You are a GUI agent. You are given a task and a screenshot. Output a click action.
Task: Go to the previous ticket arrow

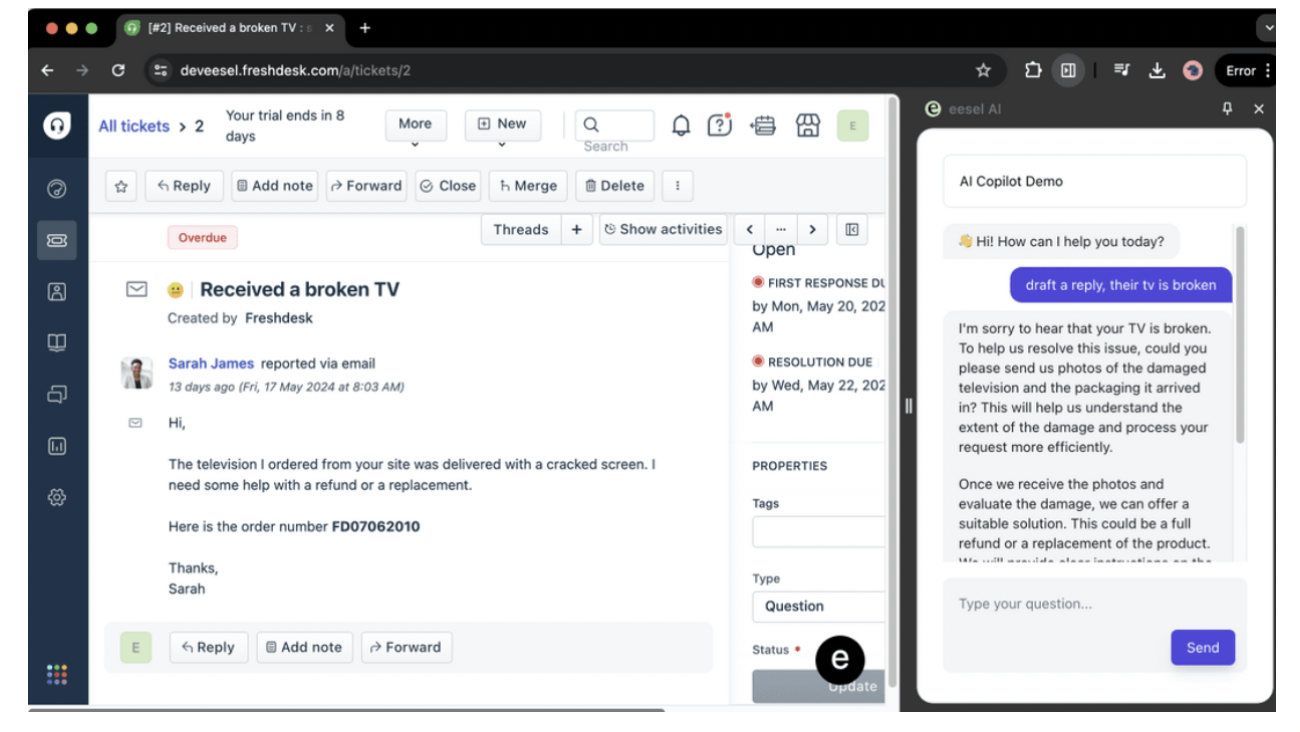click(750, 229)
